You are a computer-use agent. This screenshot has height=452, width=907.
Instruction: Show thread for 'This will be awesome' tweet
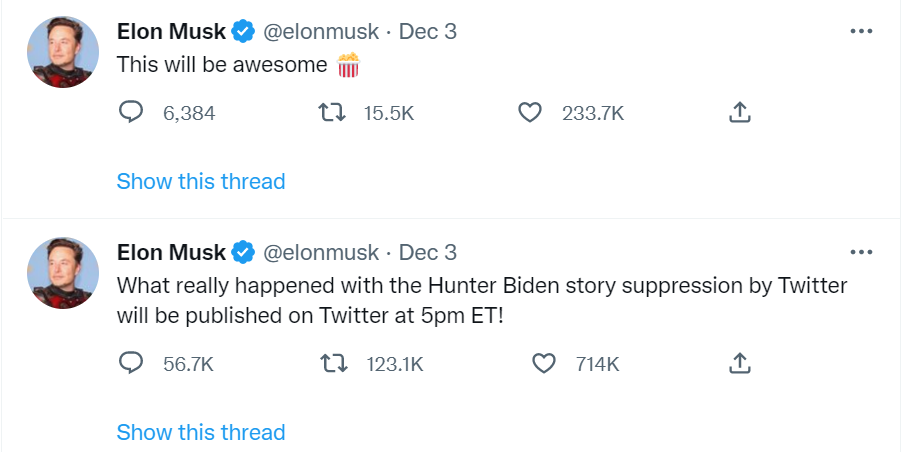pos(201,181)
